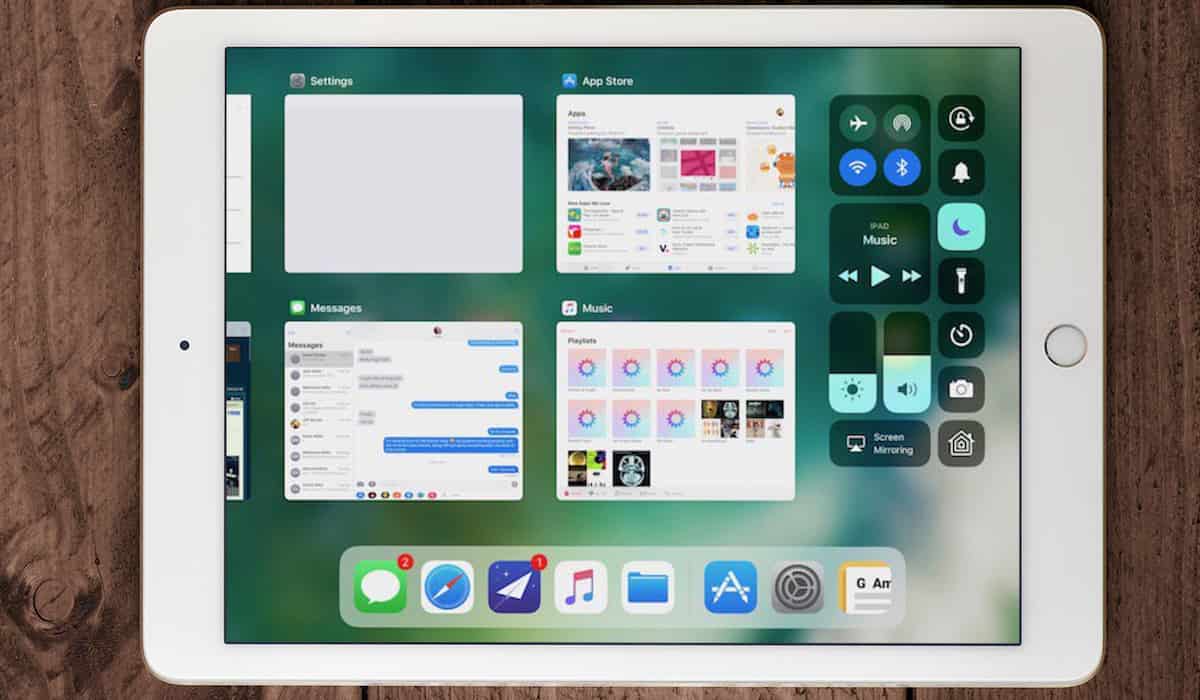Click Messages icon above its app card
The height and width of the screenshot is (700, 1200).
point(298,308)
